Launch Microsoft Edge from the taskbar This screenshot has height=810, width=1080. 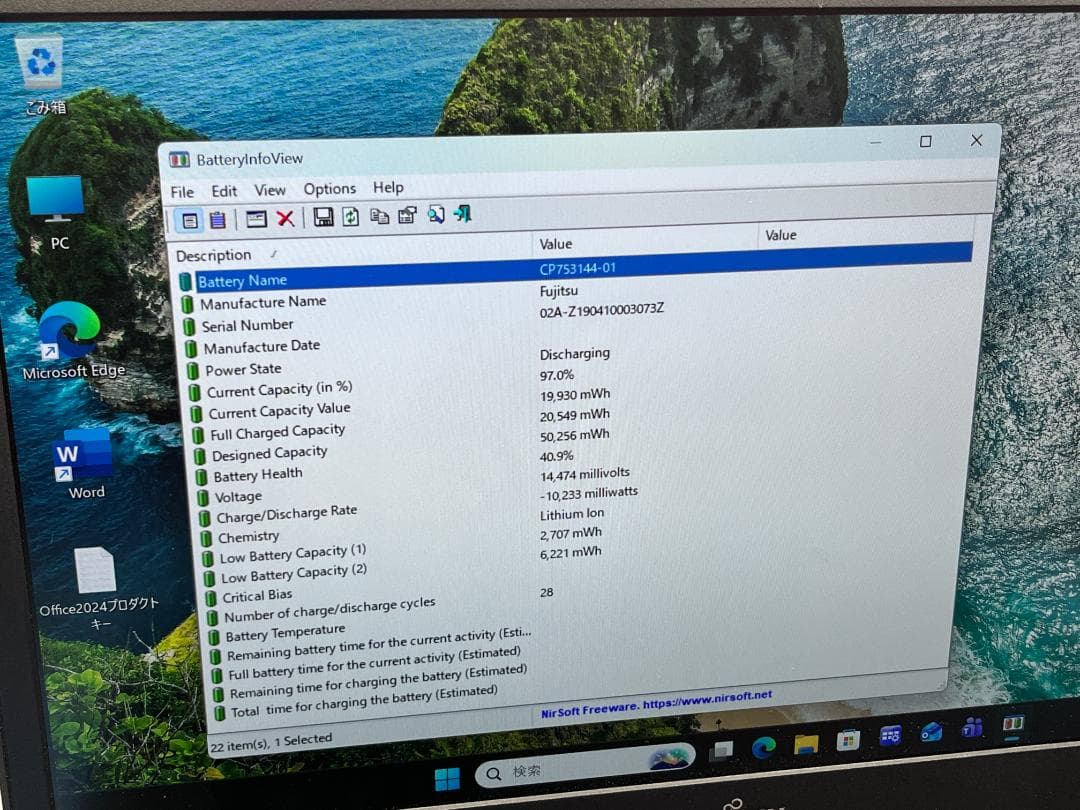763,746
